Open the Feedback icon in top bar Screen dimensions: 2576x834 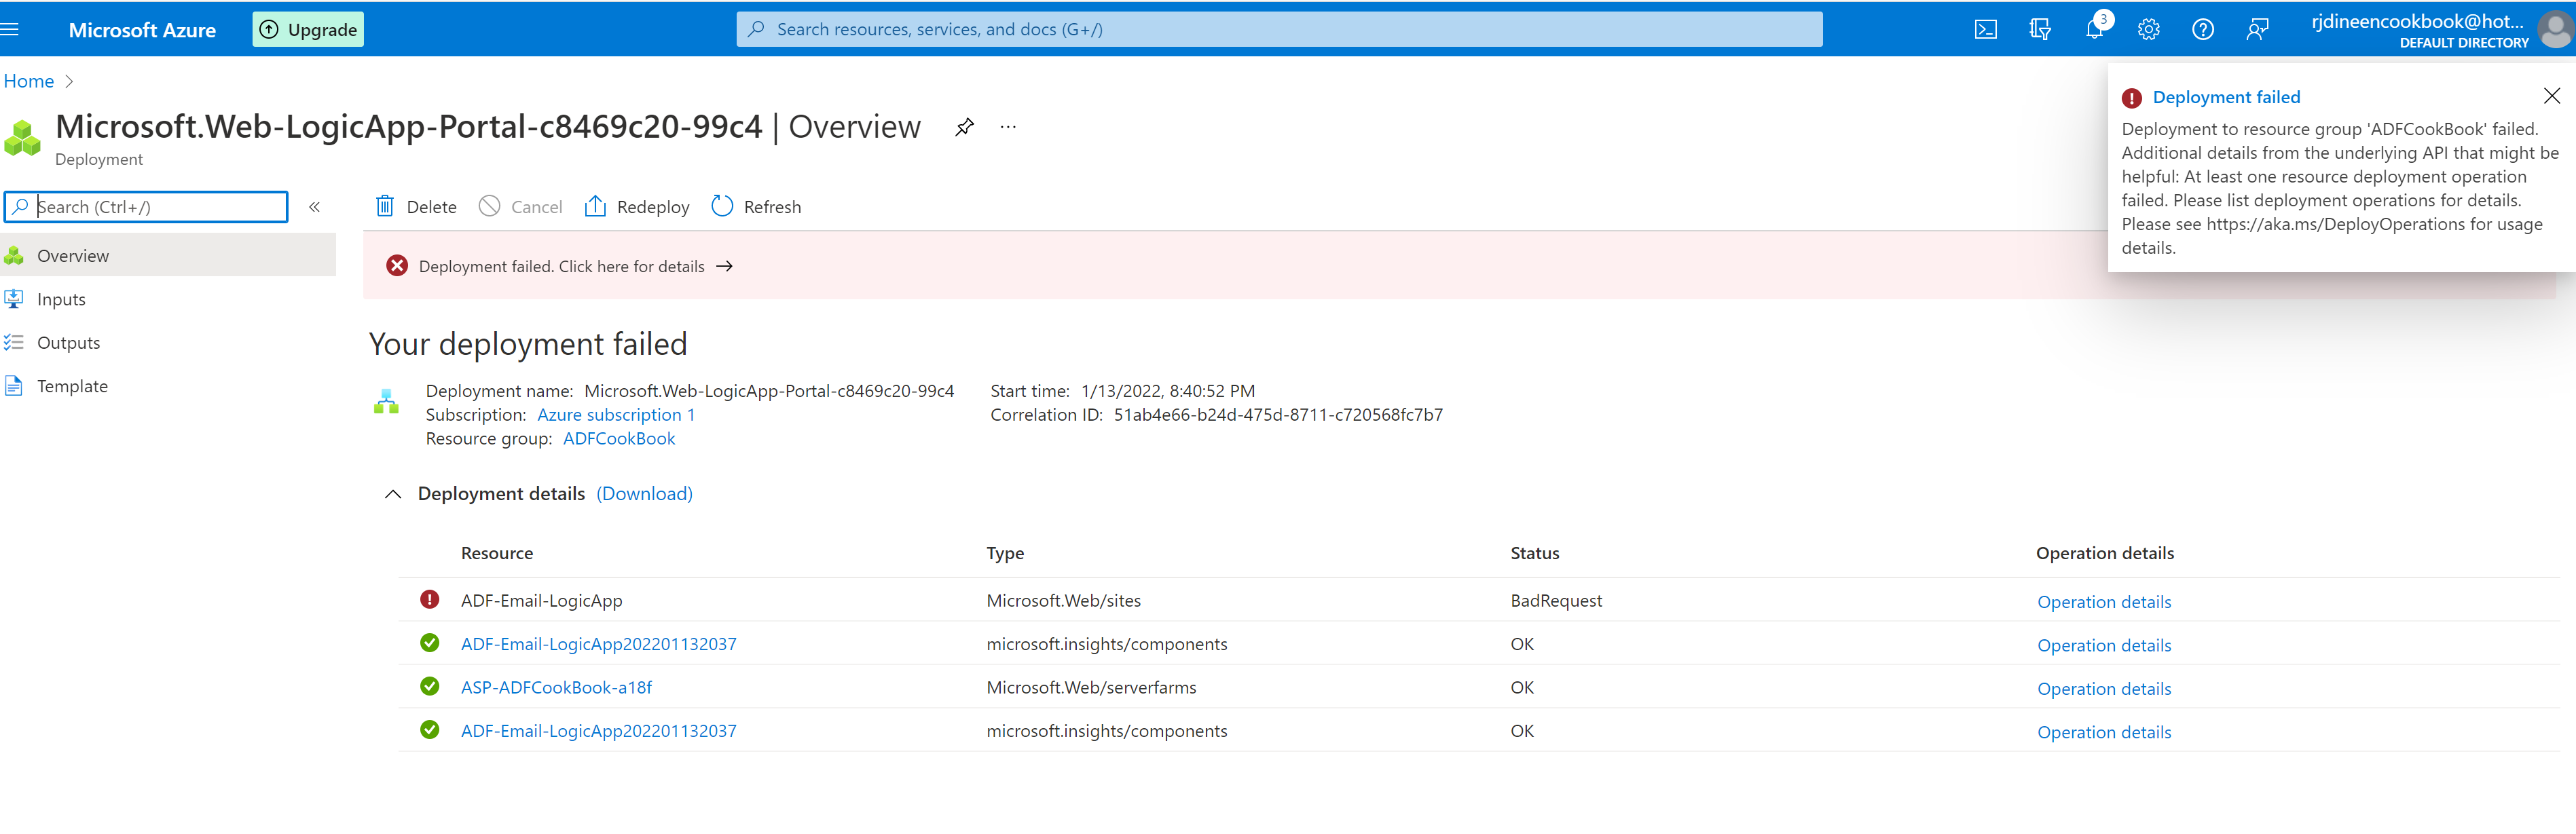click(2257, 30)
